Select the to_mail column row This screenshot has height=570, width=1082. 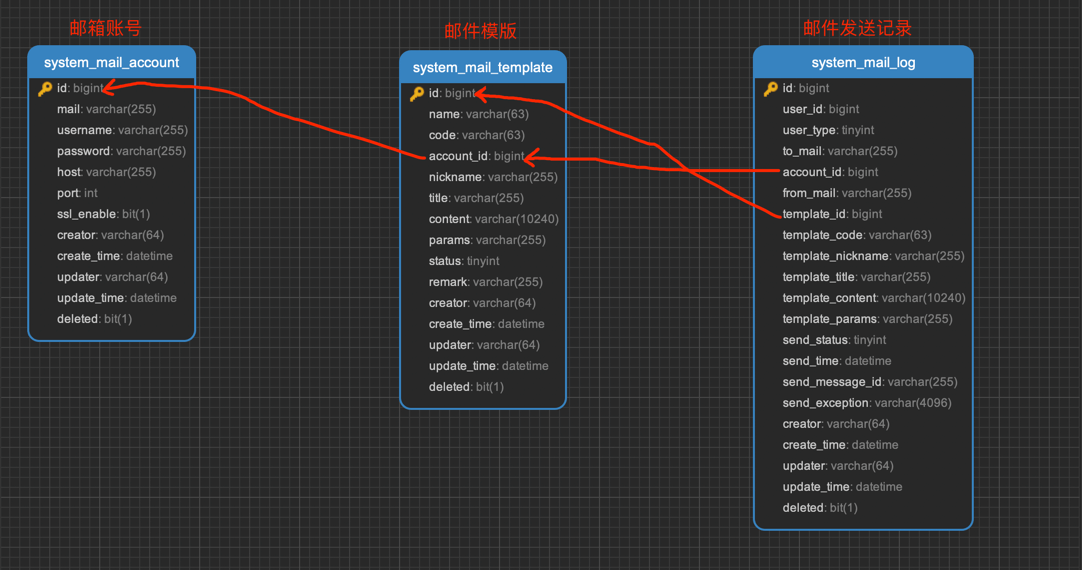pyautogui.click(x=839, y=151)
